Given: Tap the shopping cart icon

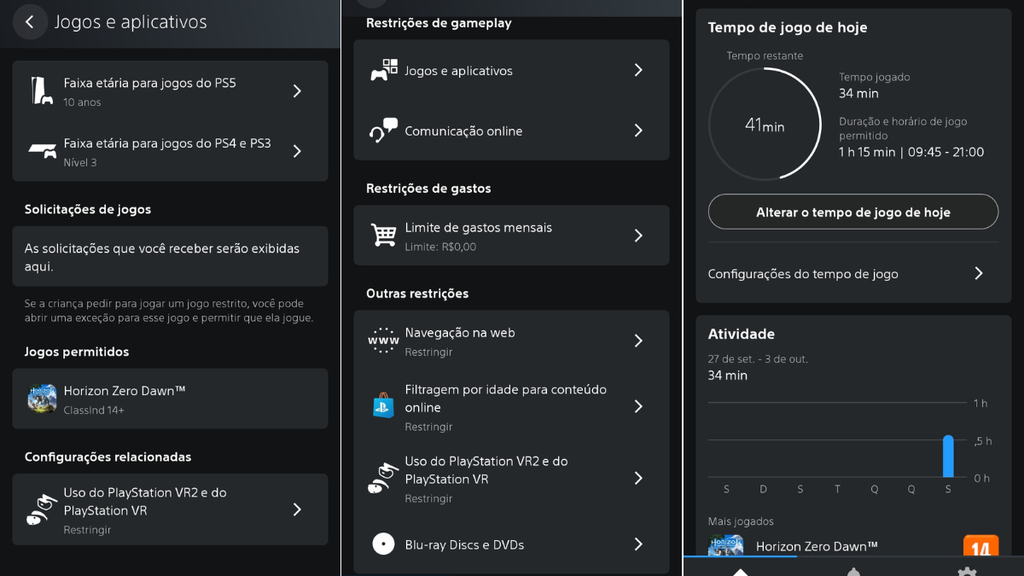Looking at the screenshot, I should pyautogui.click(x=384, y=236).
